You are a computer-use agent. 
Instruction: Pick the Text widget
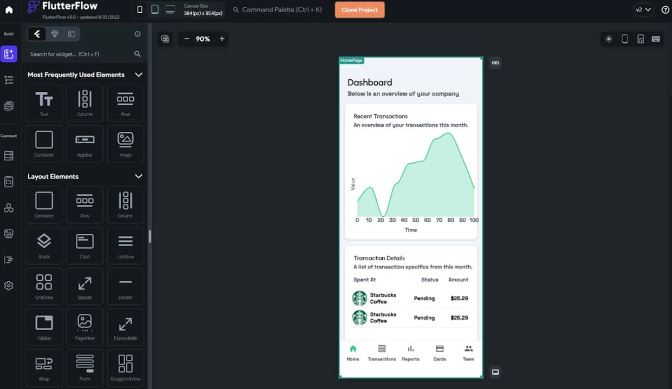(x=44, y=103)
